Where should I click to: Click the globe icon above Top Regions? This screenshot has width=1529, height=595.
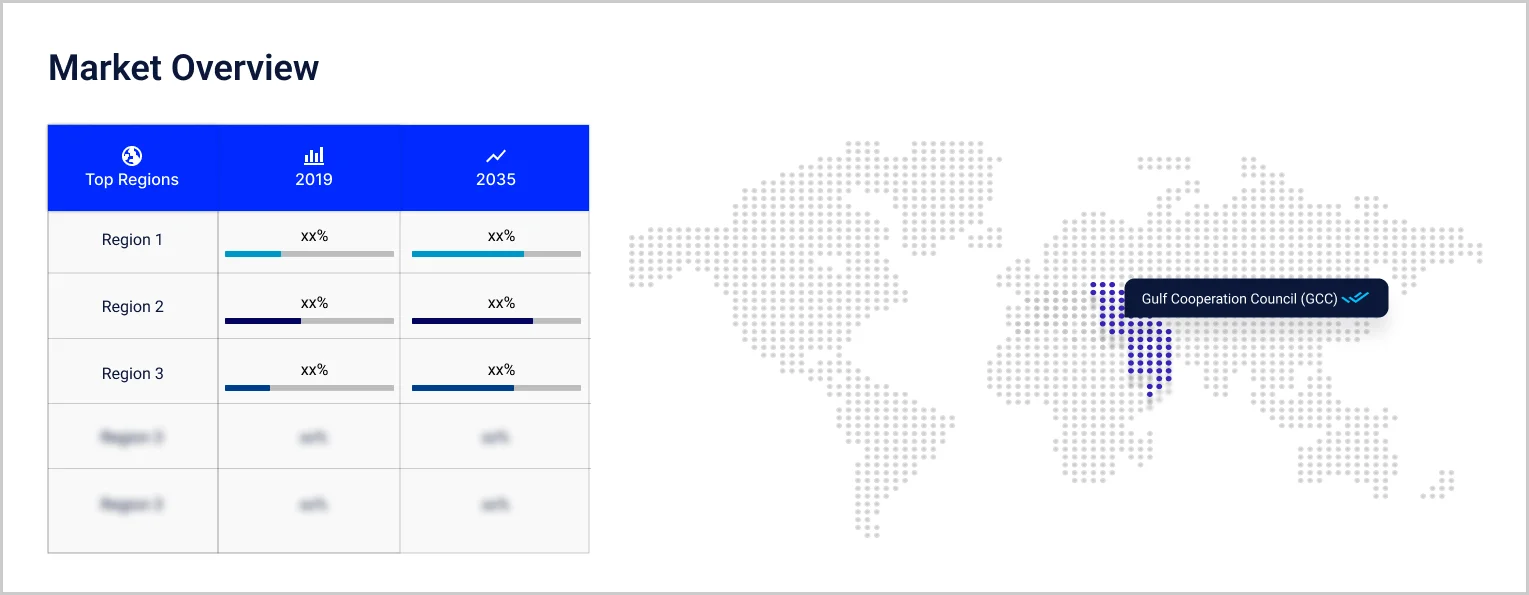(132, 156)
